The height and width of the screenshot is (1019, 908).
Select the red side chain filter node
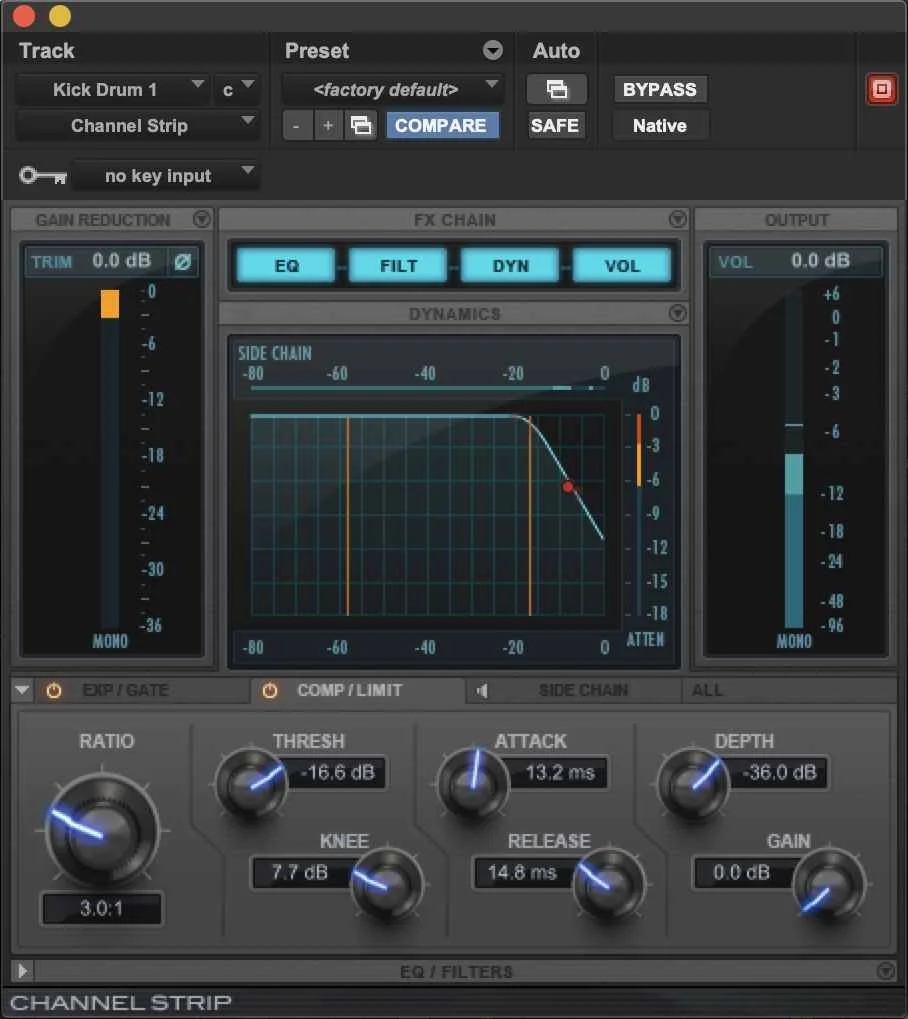[568, 487]
